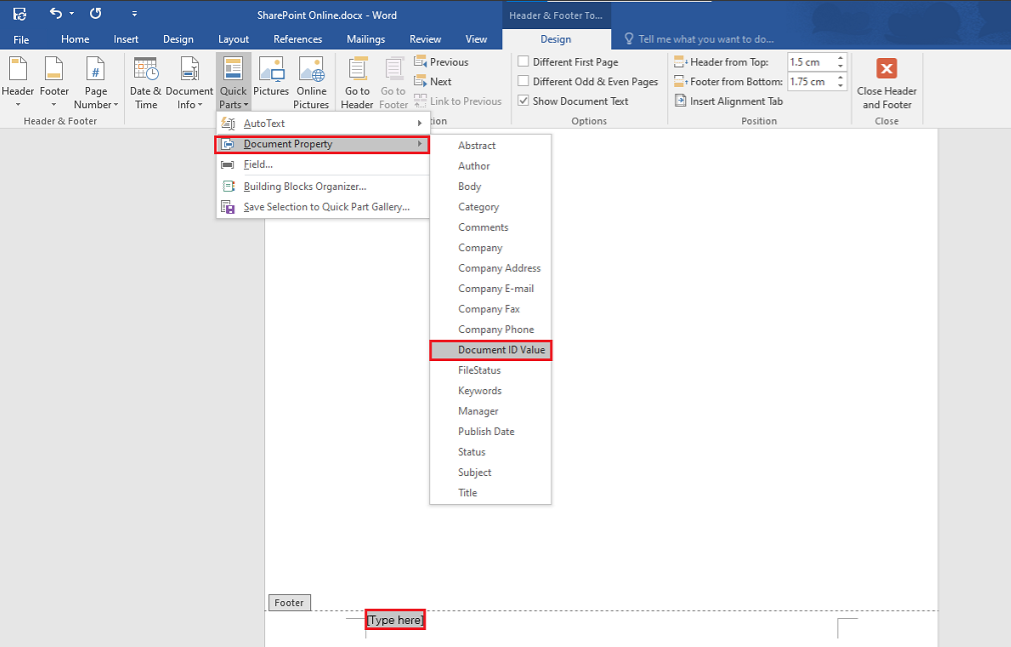Toggle Show Document Text checkbox
The width and height of the screenshot is (1011, 647).
click(524, 101)
